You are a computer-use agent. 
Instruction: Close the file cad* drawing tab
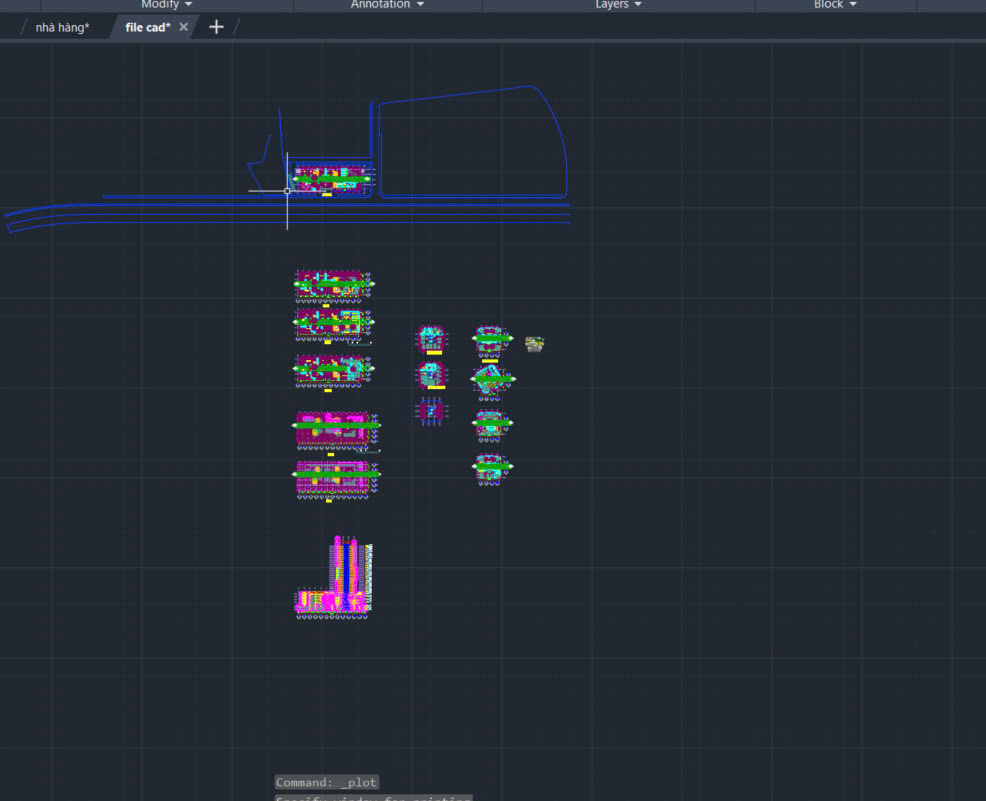coord(184,27)
